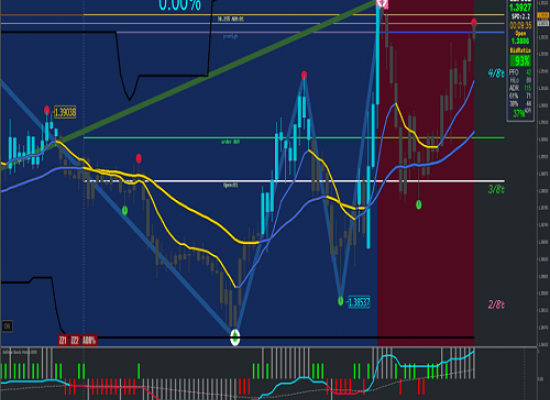Click the red swing-high dot beside the 1.39038 label
Screen dimensions: 550x400
click(x=47, y=111)
